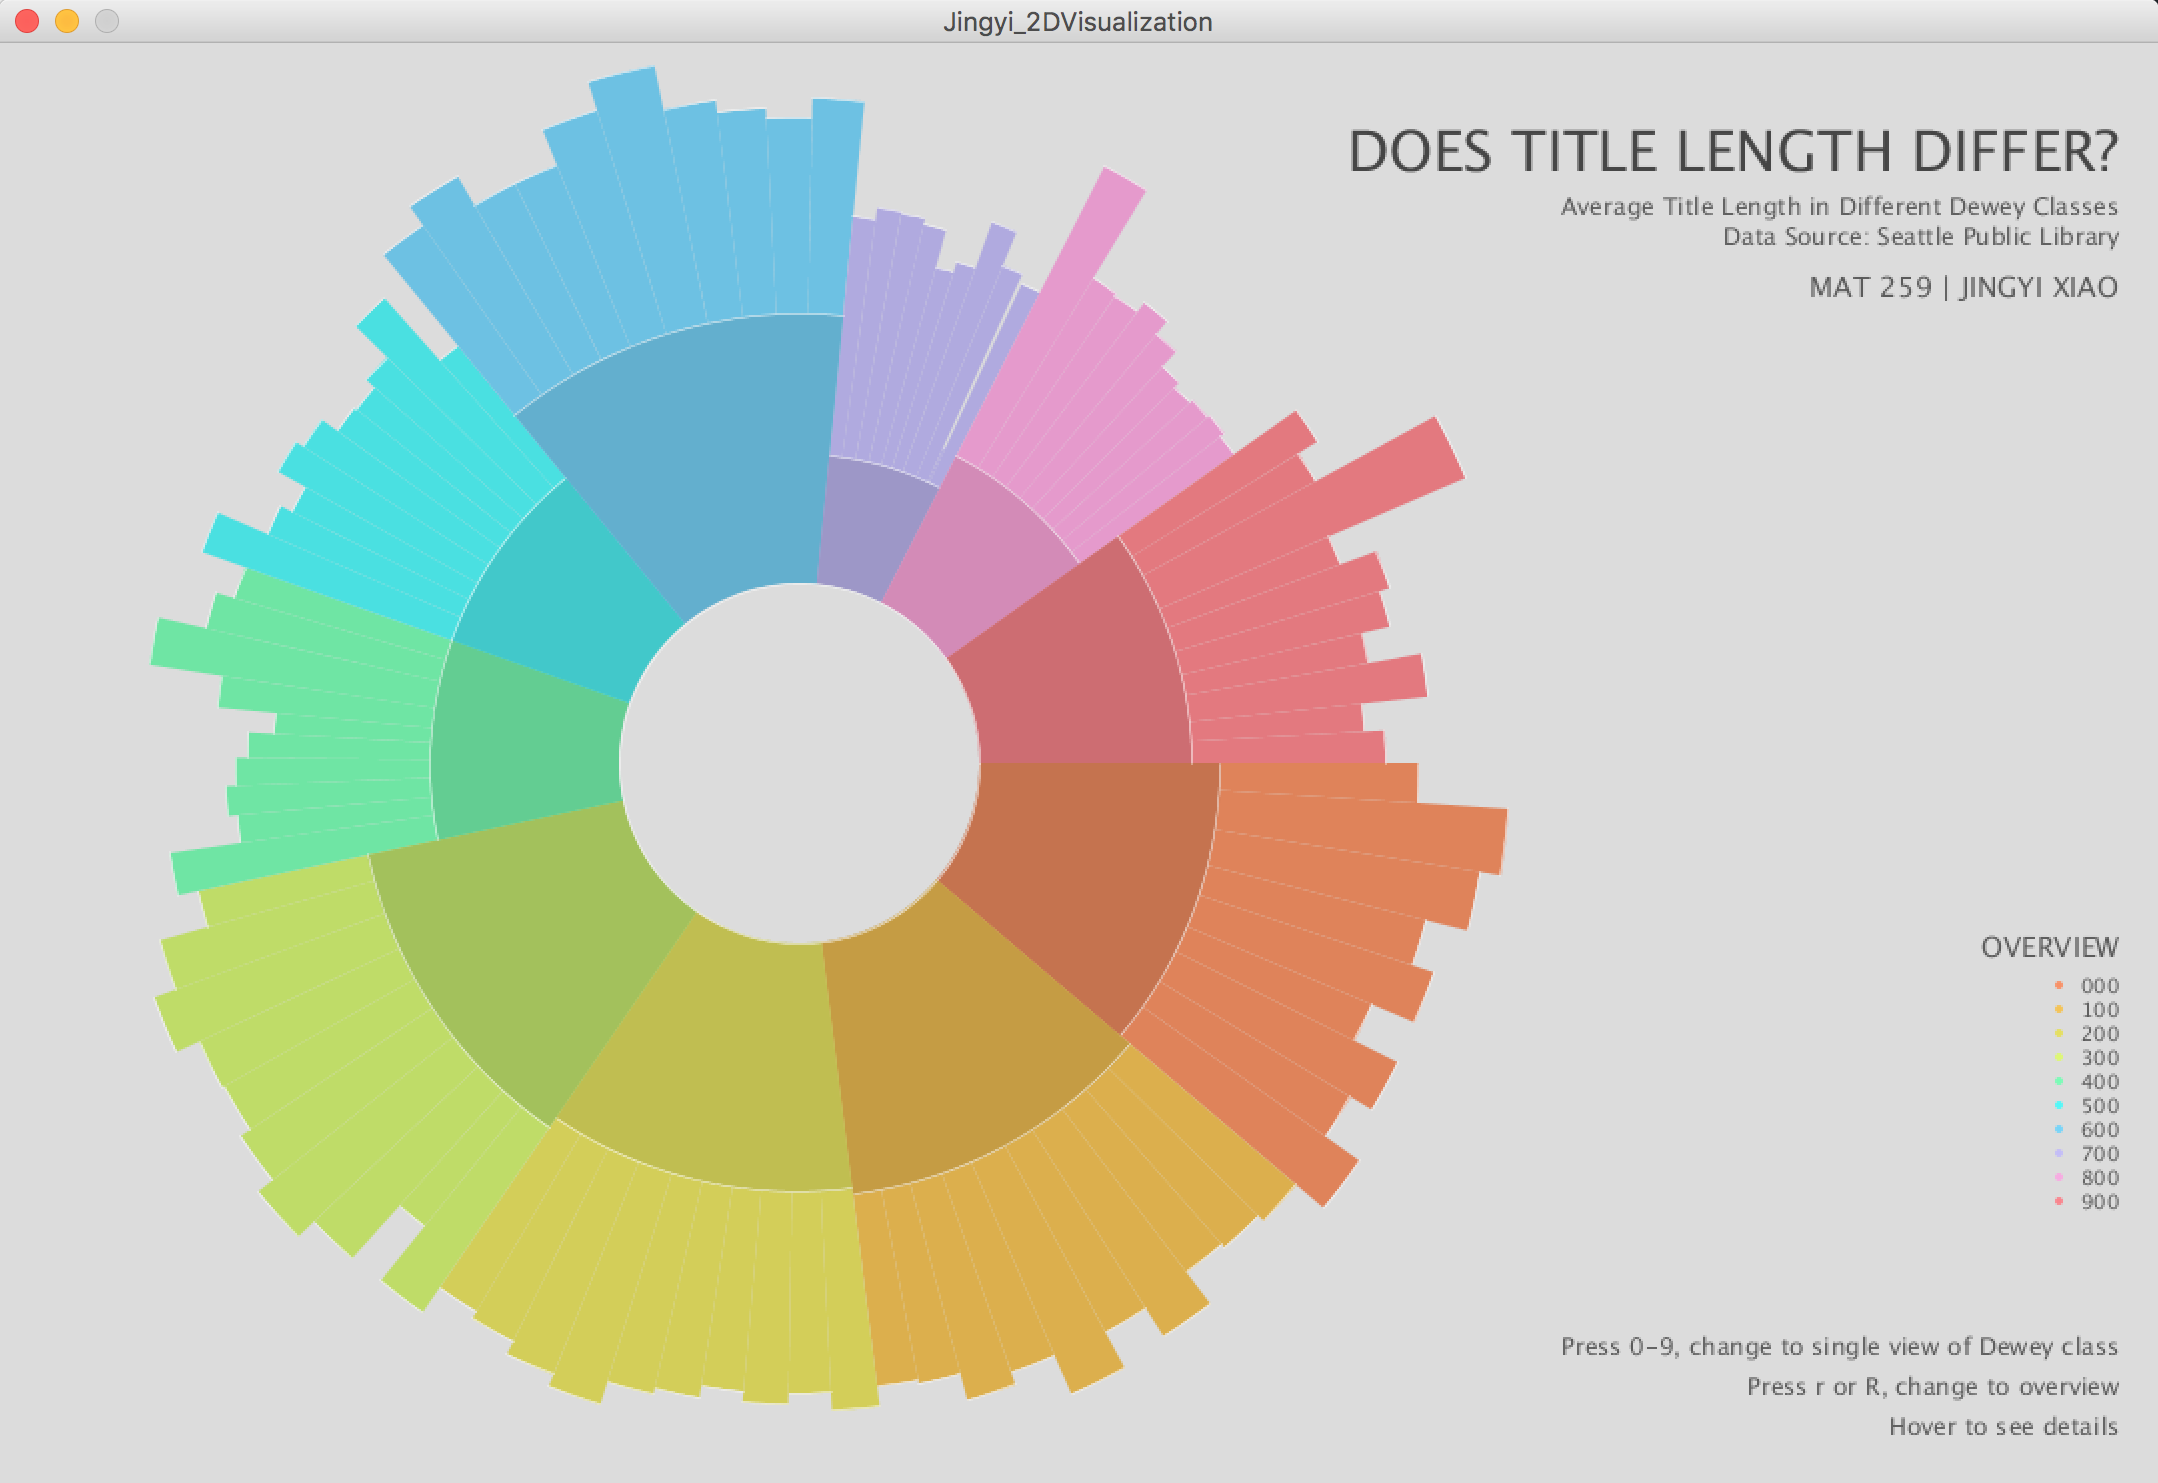Image resolution: width=2158 pixels, height=1483 pixels.
Task: Click the OVERVIEW heading above the legend
Action: (2049, 948)
